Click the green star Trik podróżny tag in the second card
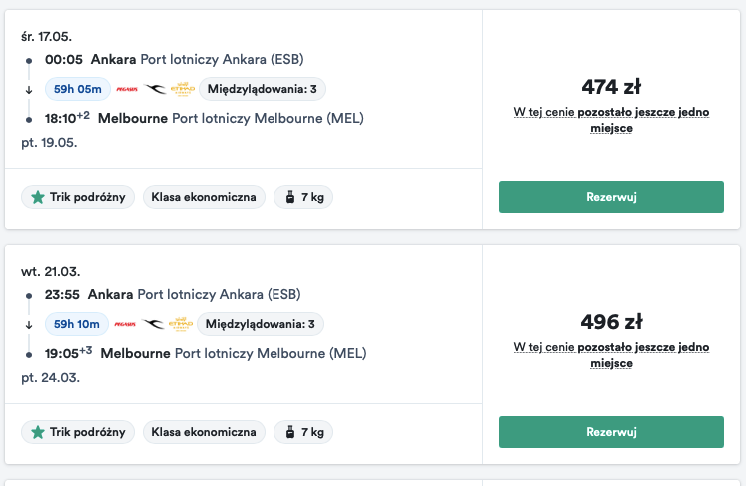Screen dimensions: 746x486 (78, 432)
